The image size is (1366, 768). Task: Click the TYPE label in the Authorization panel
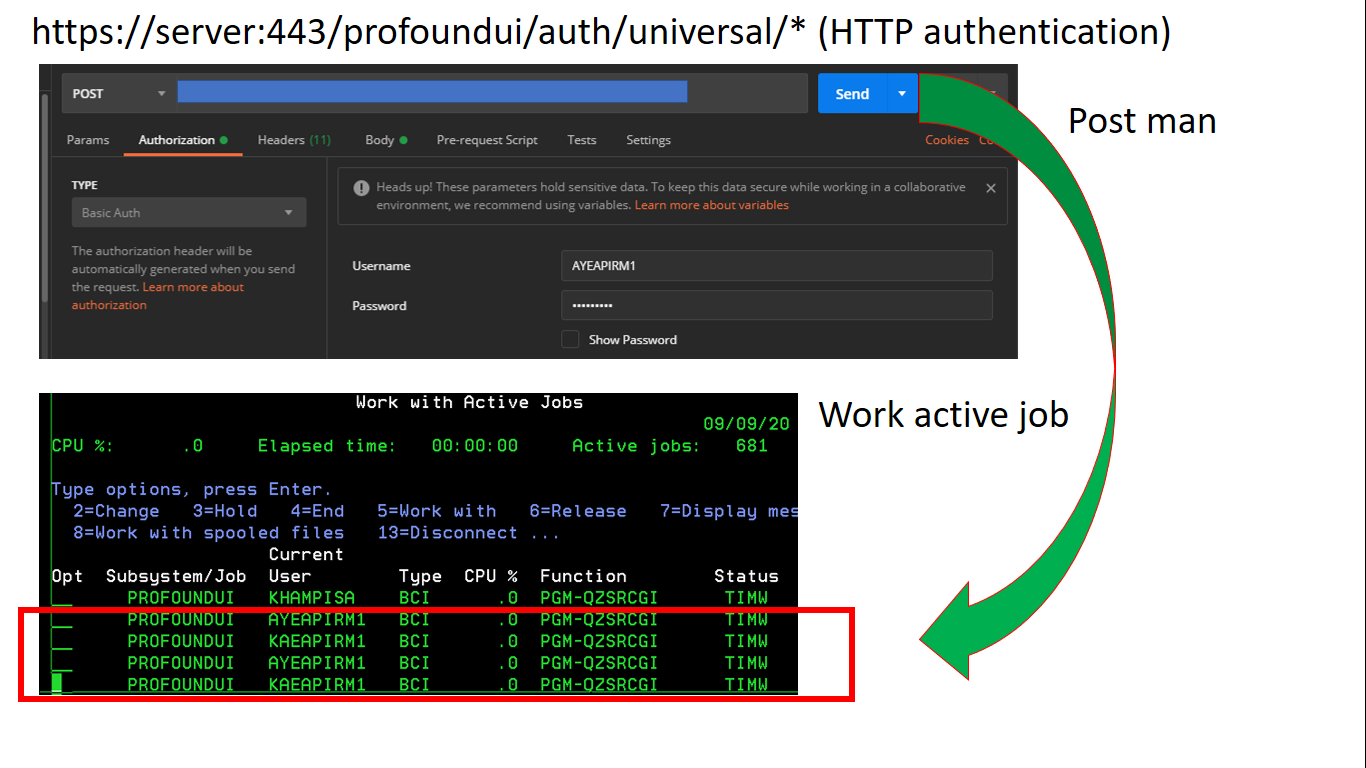tap(85, 185)
